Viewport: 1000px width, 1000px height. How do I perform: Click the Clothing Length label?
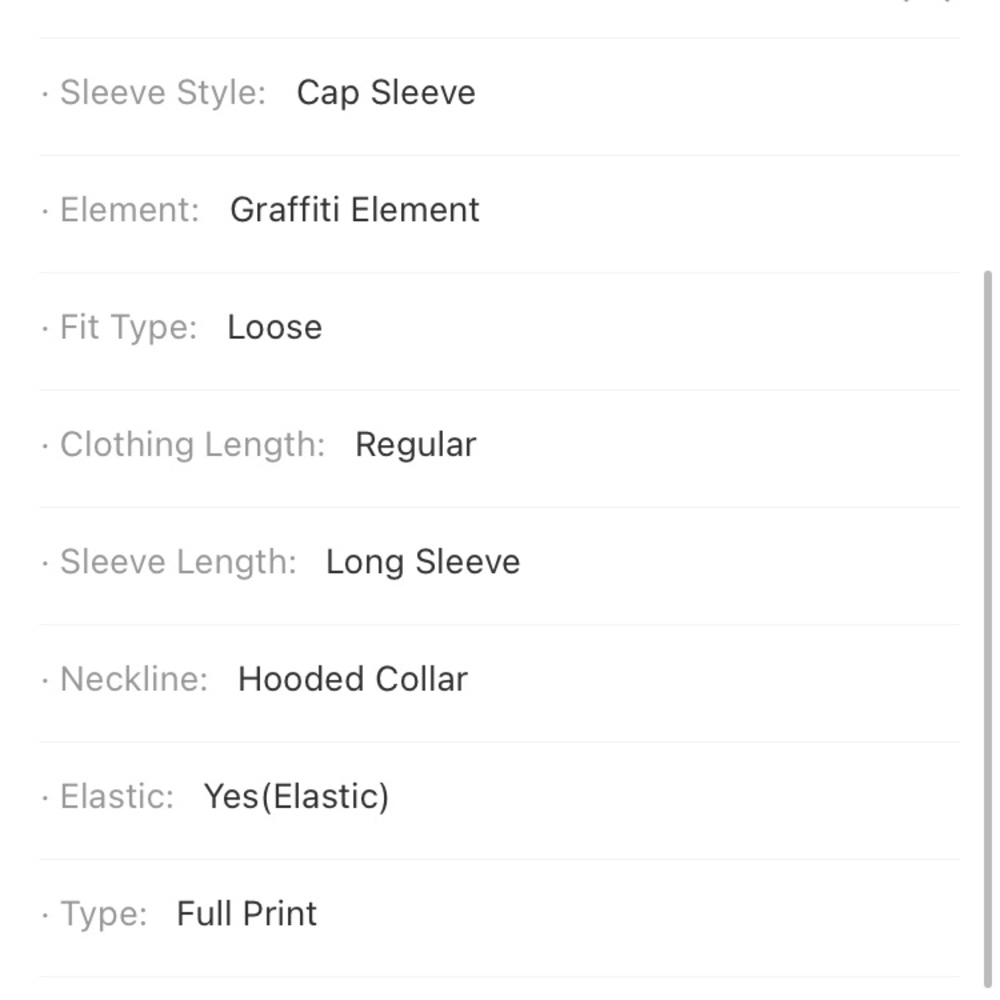point(193,445)
